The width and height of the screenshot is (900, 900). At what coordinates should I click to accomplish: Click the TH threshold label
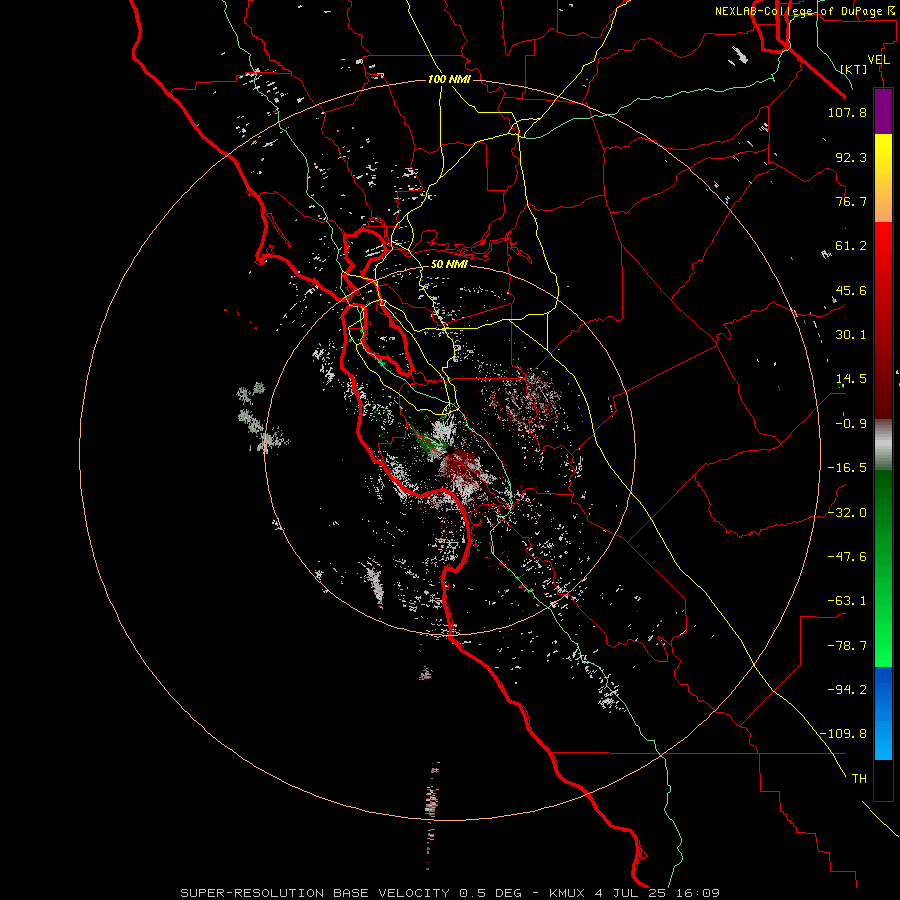click(859, 779)
